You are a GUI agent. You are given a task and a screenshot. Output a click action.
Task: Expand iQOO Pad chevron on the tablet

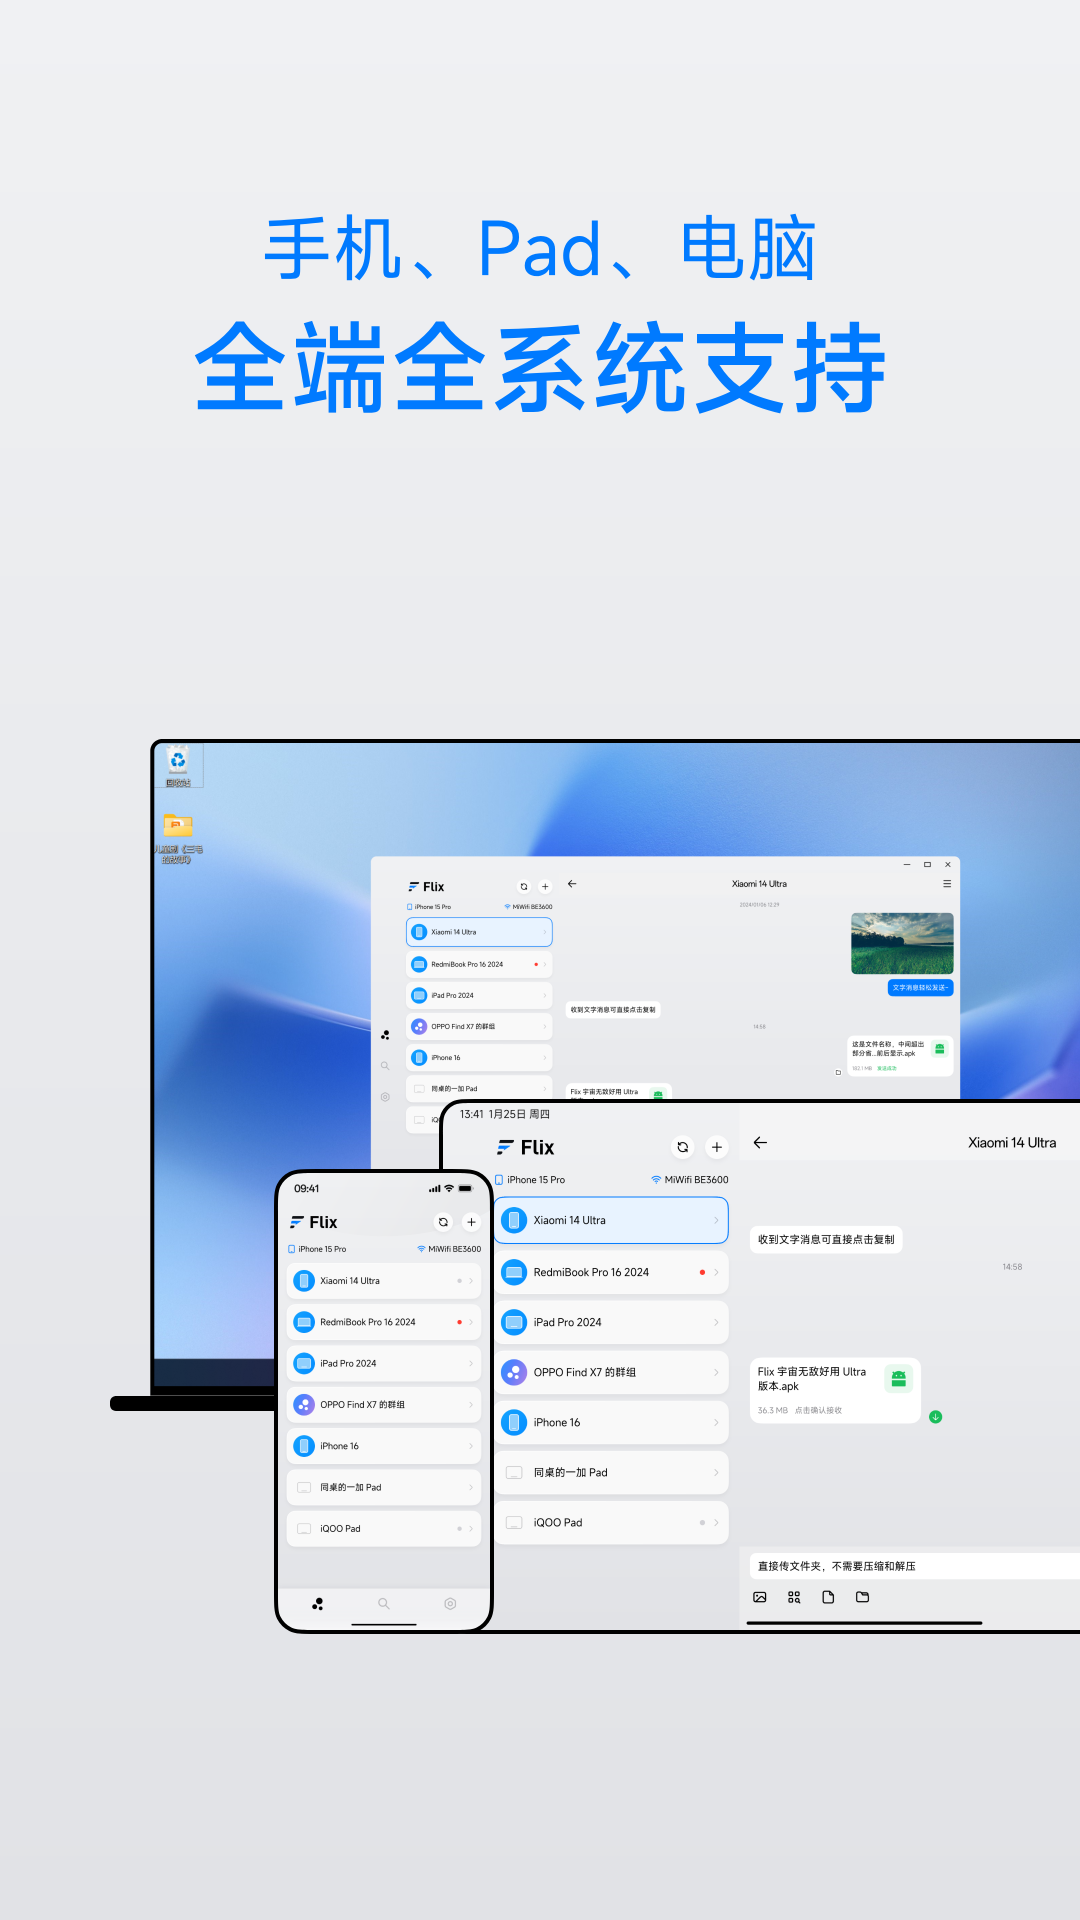tap(716, 1522)
